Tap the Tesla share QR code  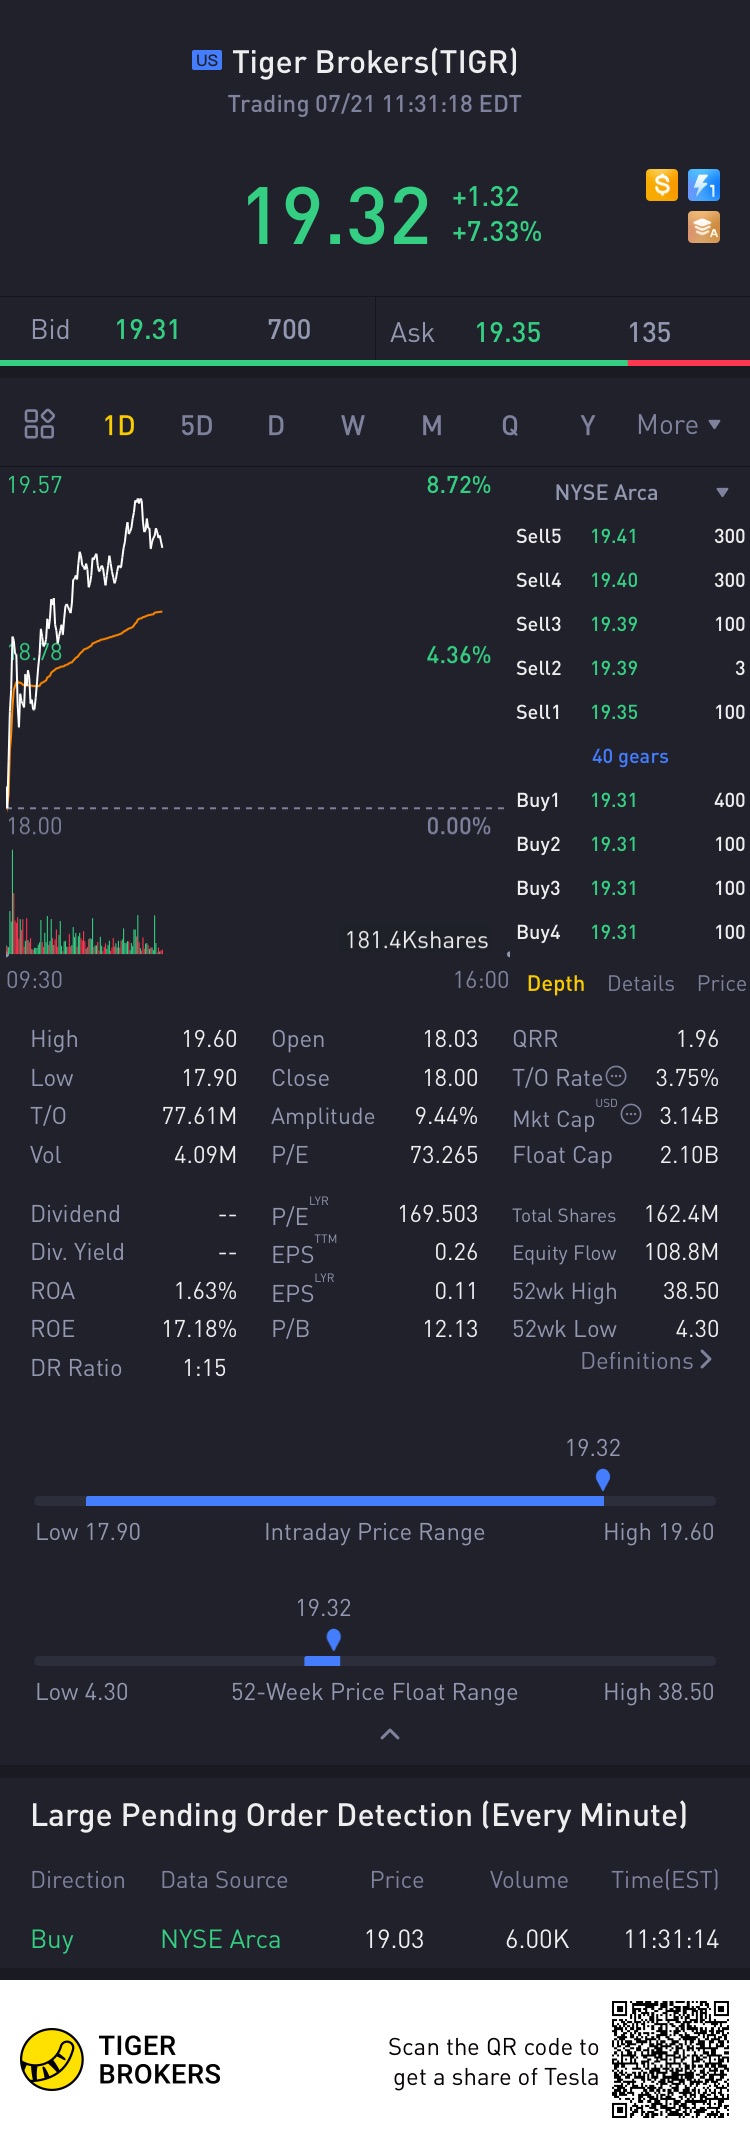(x=671, y=2059)
